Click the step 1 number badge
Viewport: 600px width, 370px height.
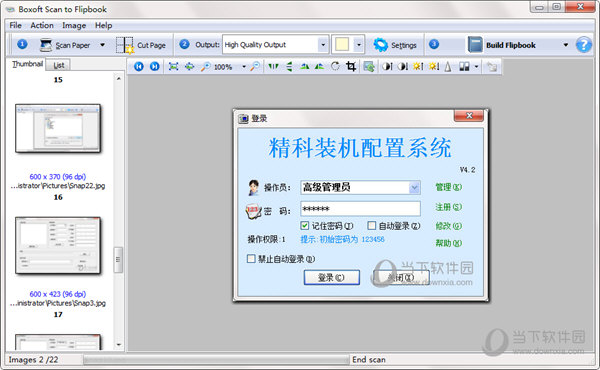[x=22, y=44]
